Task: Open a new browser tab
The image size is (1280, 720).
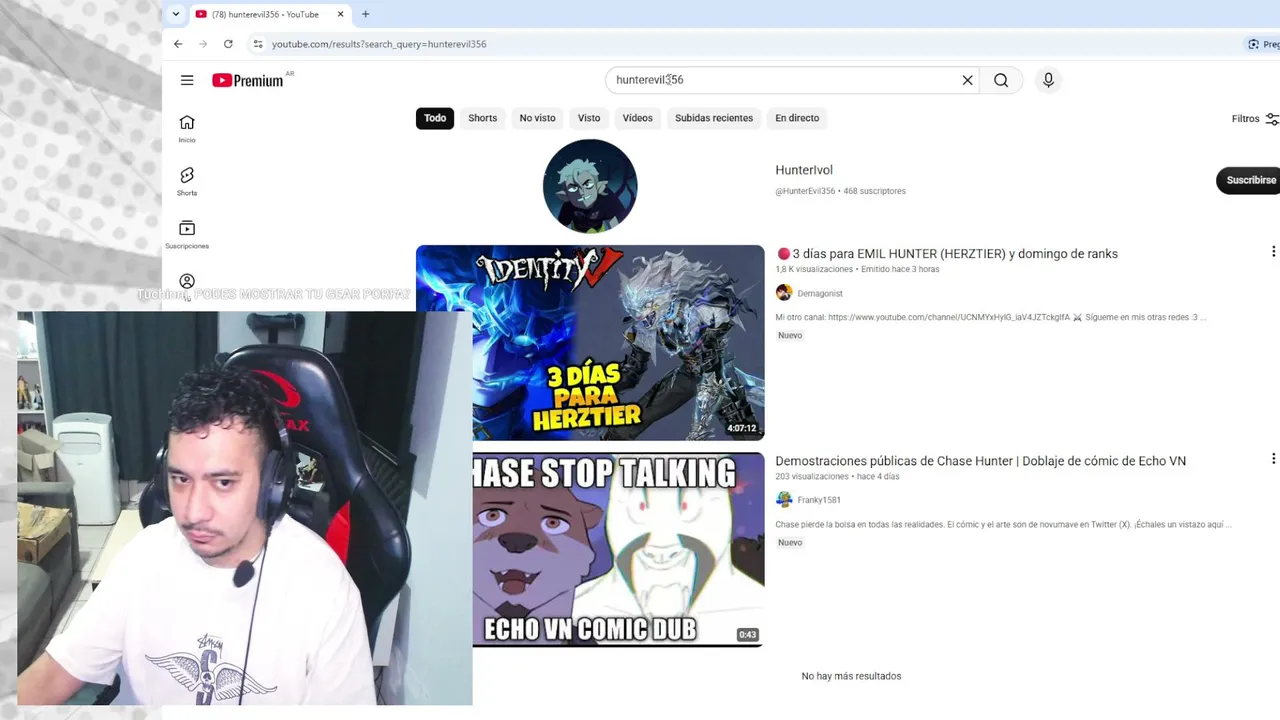Action: 365,14
